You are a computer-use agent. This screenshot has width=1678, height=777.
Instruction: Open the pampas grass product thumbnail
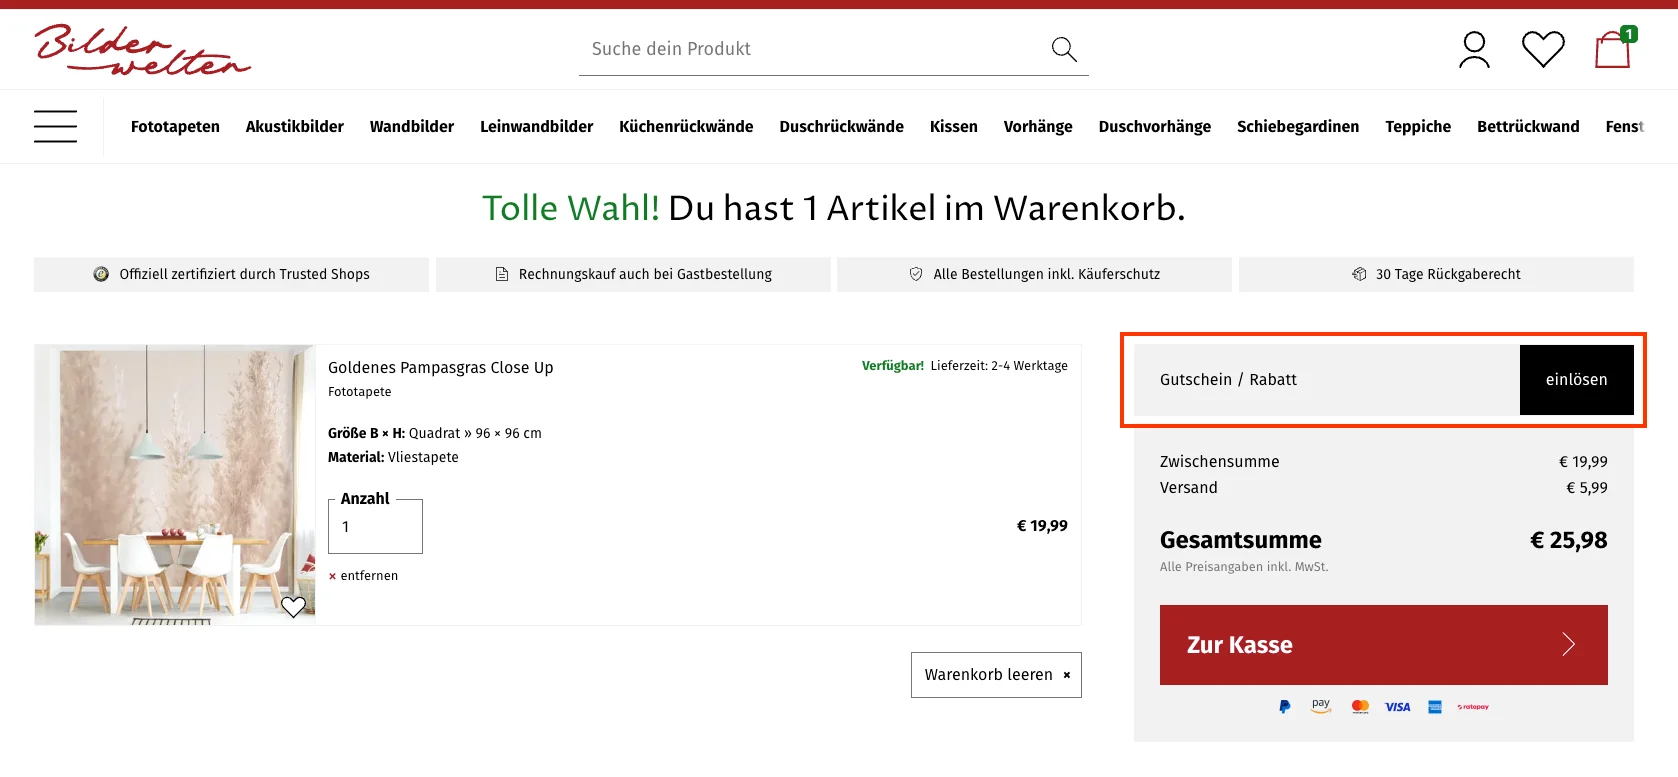pos(175,485)
